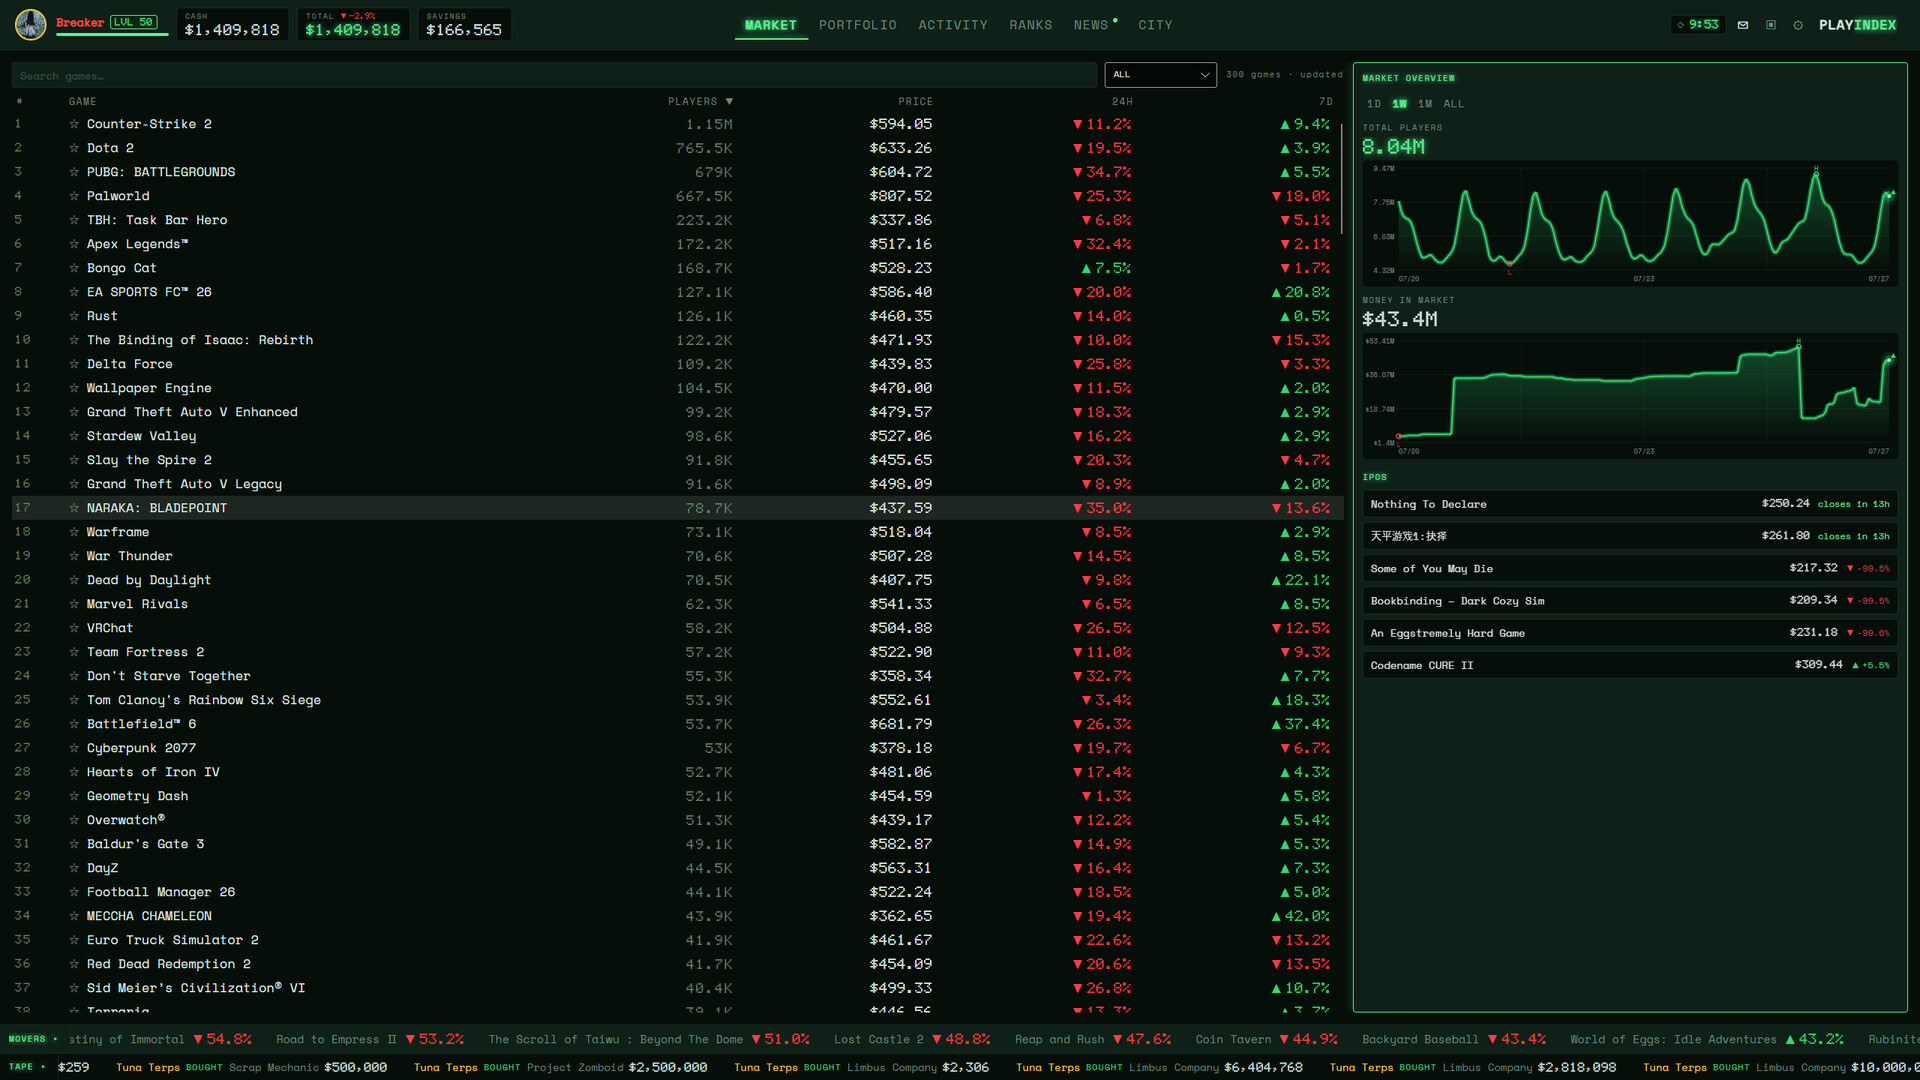Image resolution: width=1920 pixels, height=1080 pixels.
Task: Open the Tom Clancy's Rainbow Six Siege row
Action: click(676, 700)
